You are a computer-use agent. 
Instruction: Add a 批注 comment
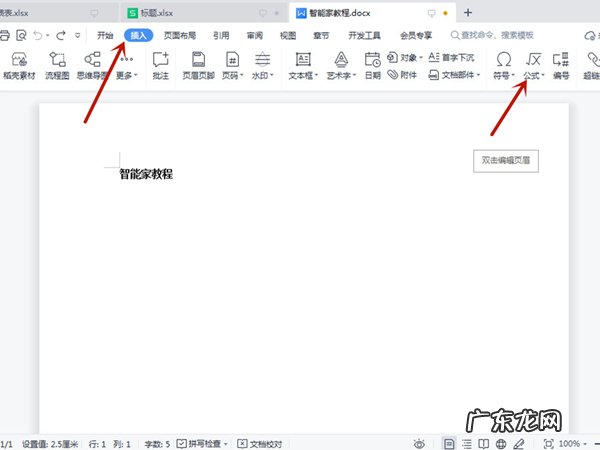click(x=160, y=66)
